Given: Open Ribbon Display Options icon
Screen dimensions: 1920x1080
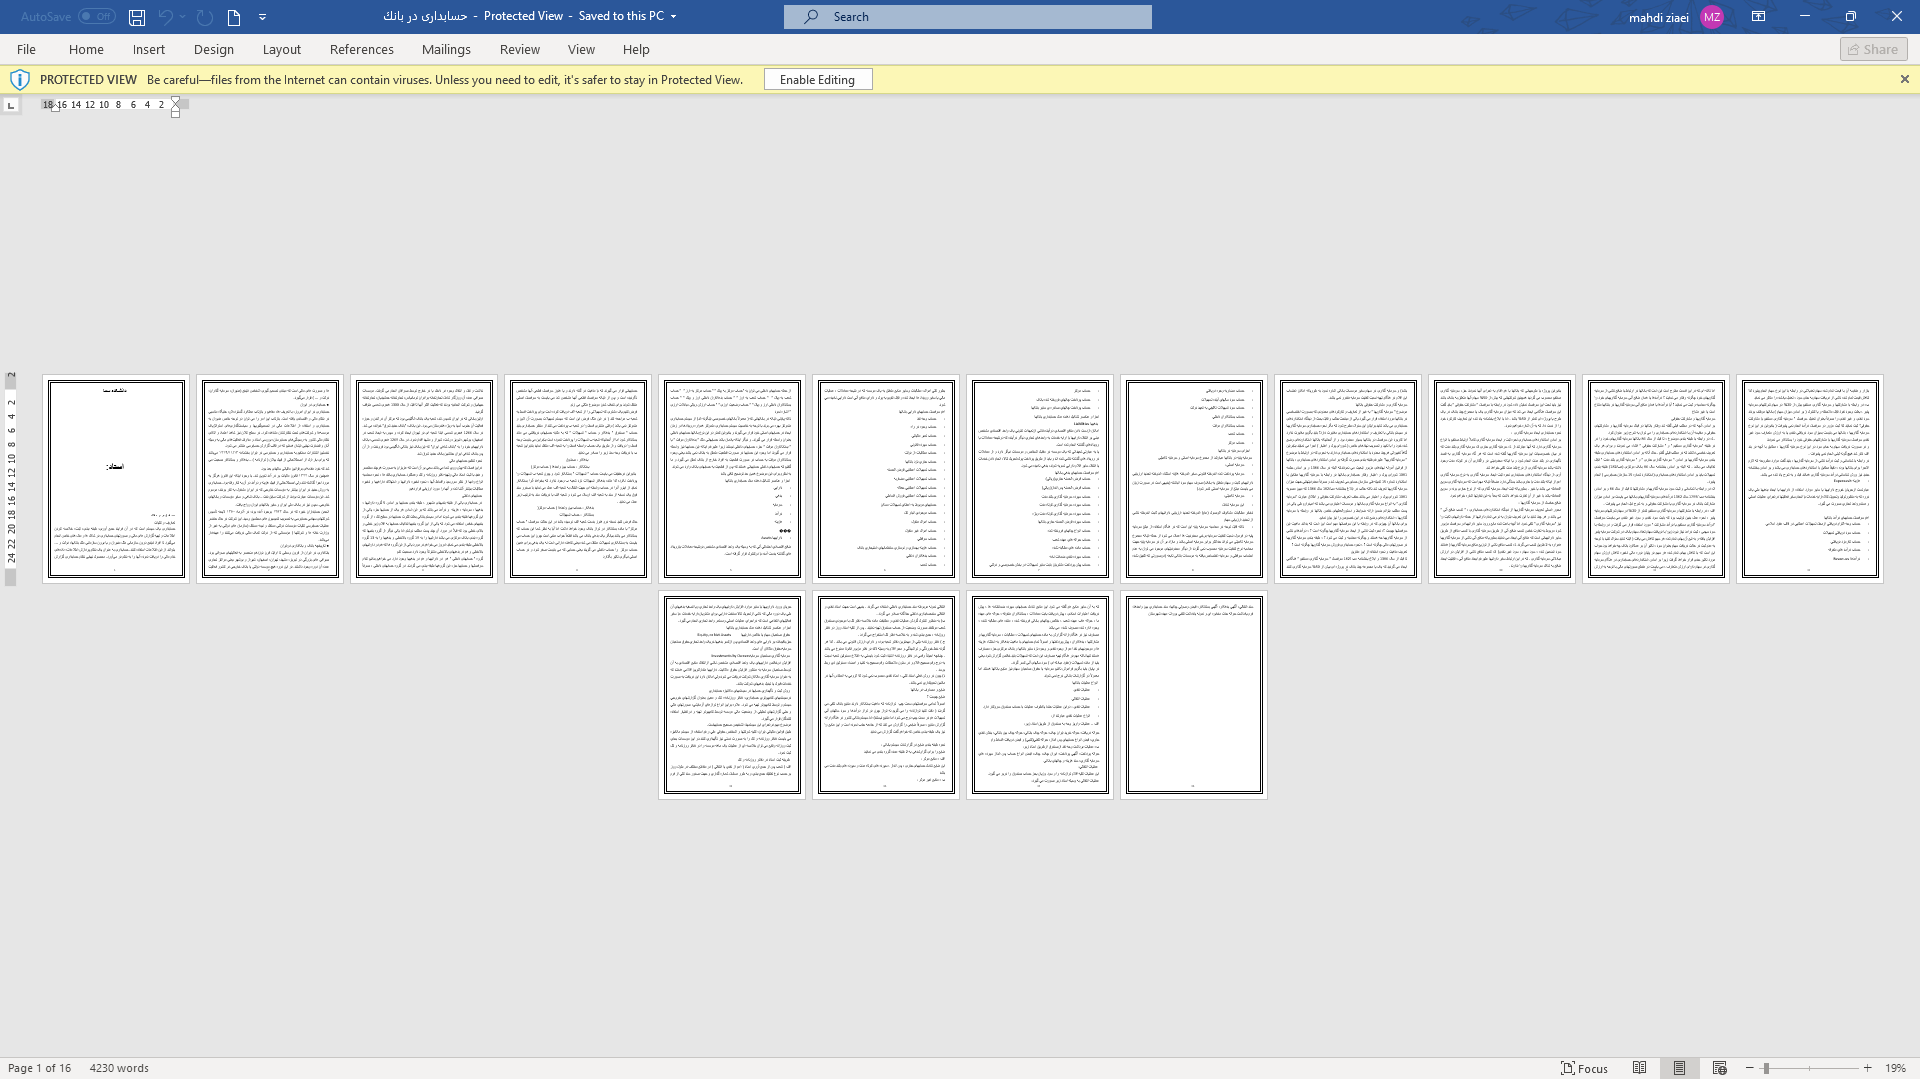Looking at the screenshot, I should 1758,17.
